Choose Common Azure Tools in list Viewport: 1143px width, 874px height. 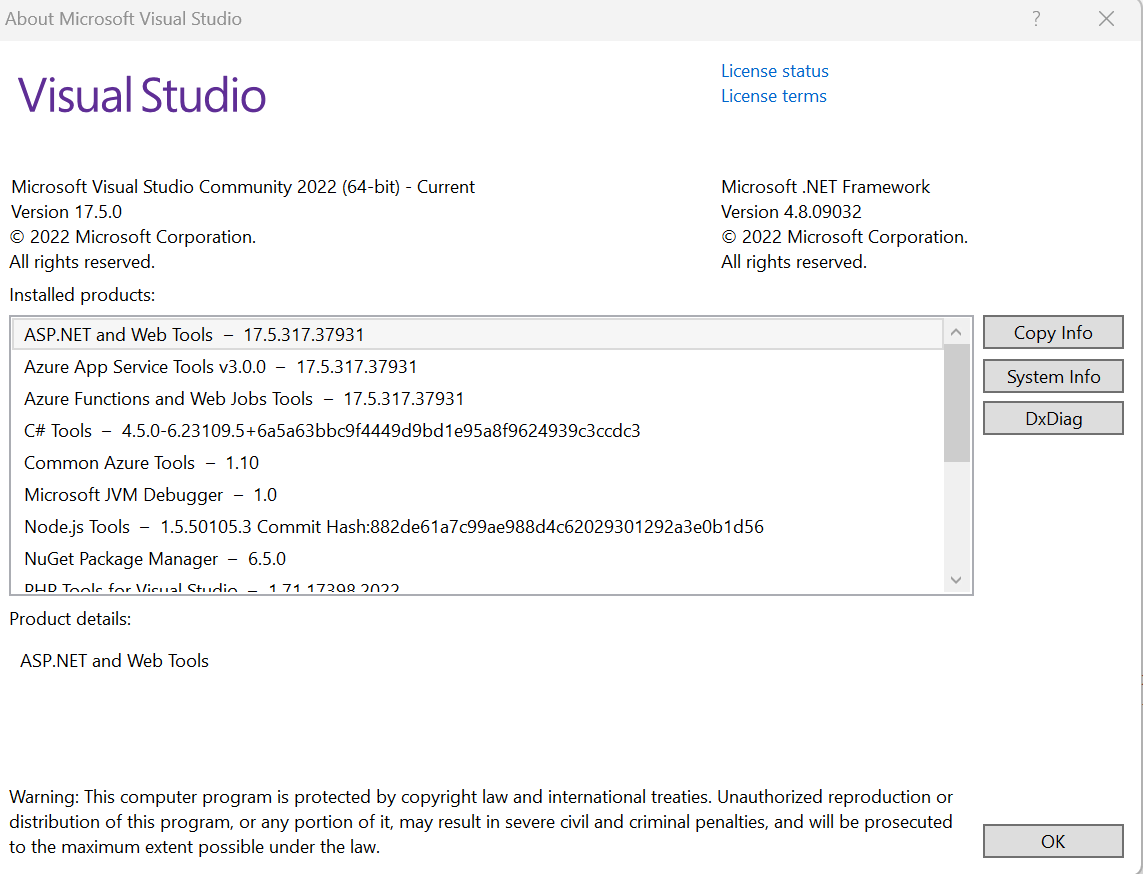(141, 463)
